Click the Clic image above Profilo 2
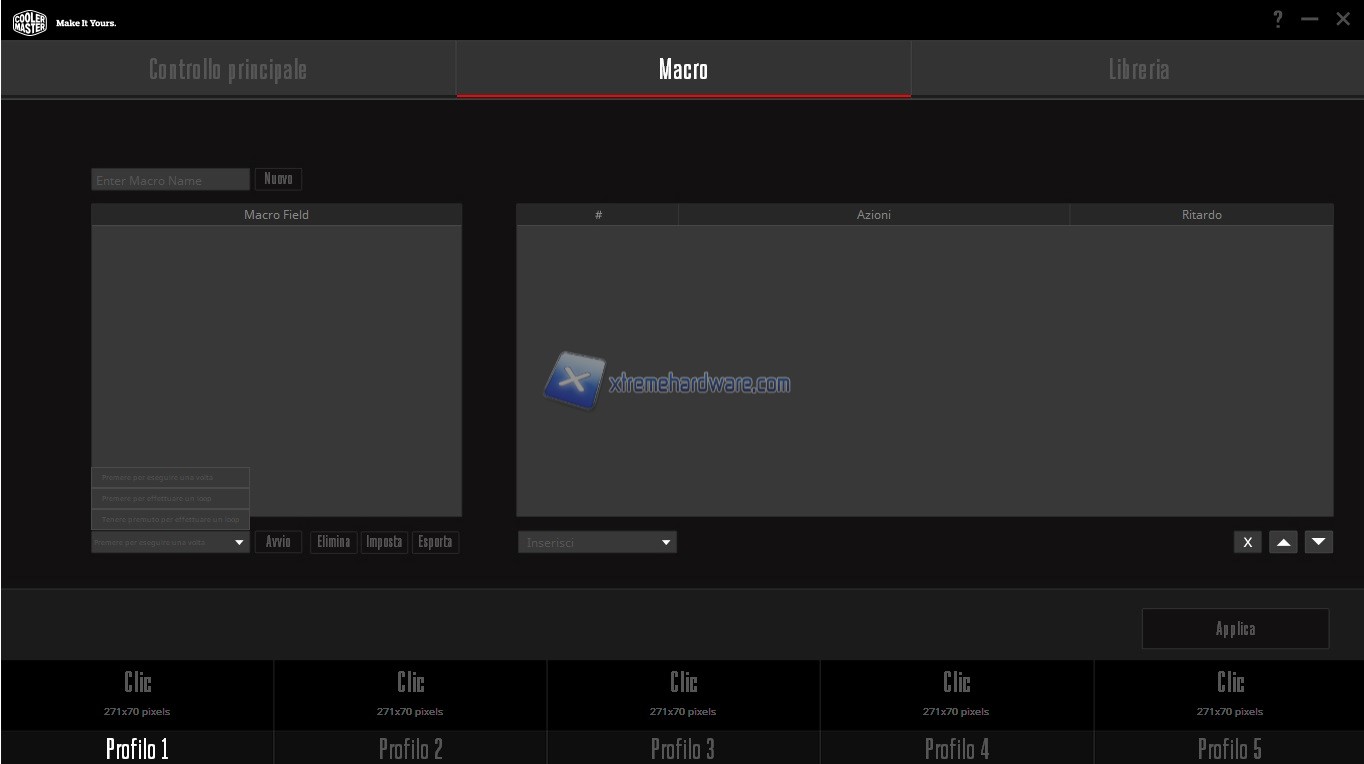1364x764 pixels. click(410, 694)
